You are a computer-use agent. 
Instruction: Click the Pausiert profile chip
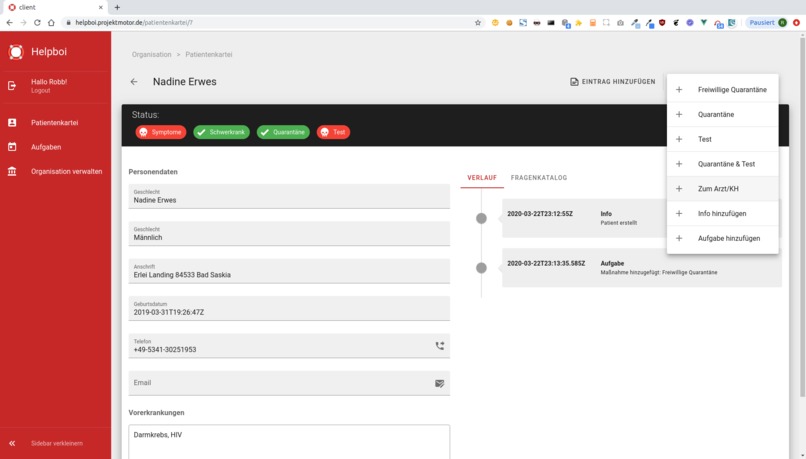(x=767, y=23)
